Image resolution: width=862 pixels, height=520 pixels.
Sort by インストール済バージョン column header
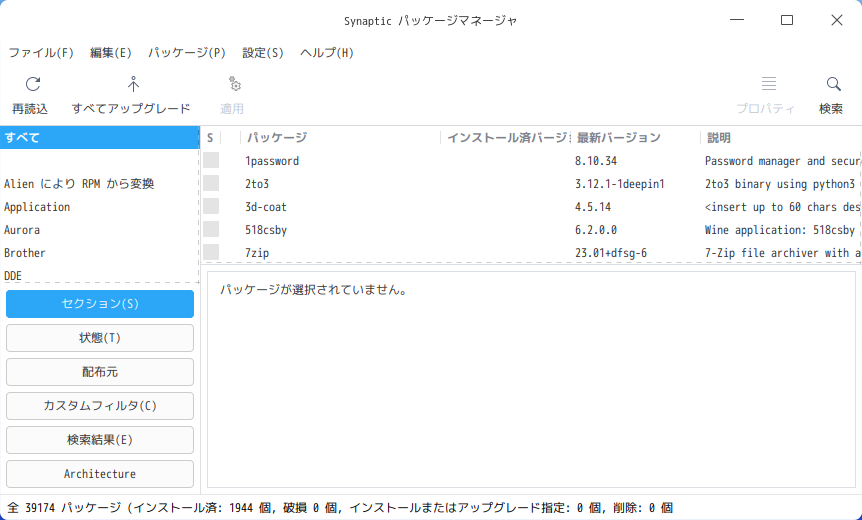tap(506, 137)
